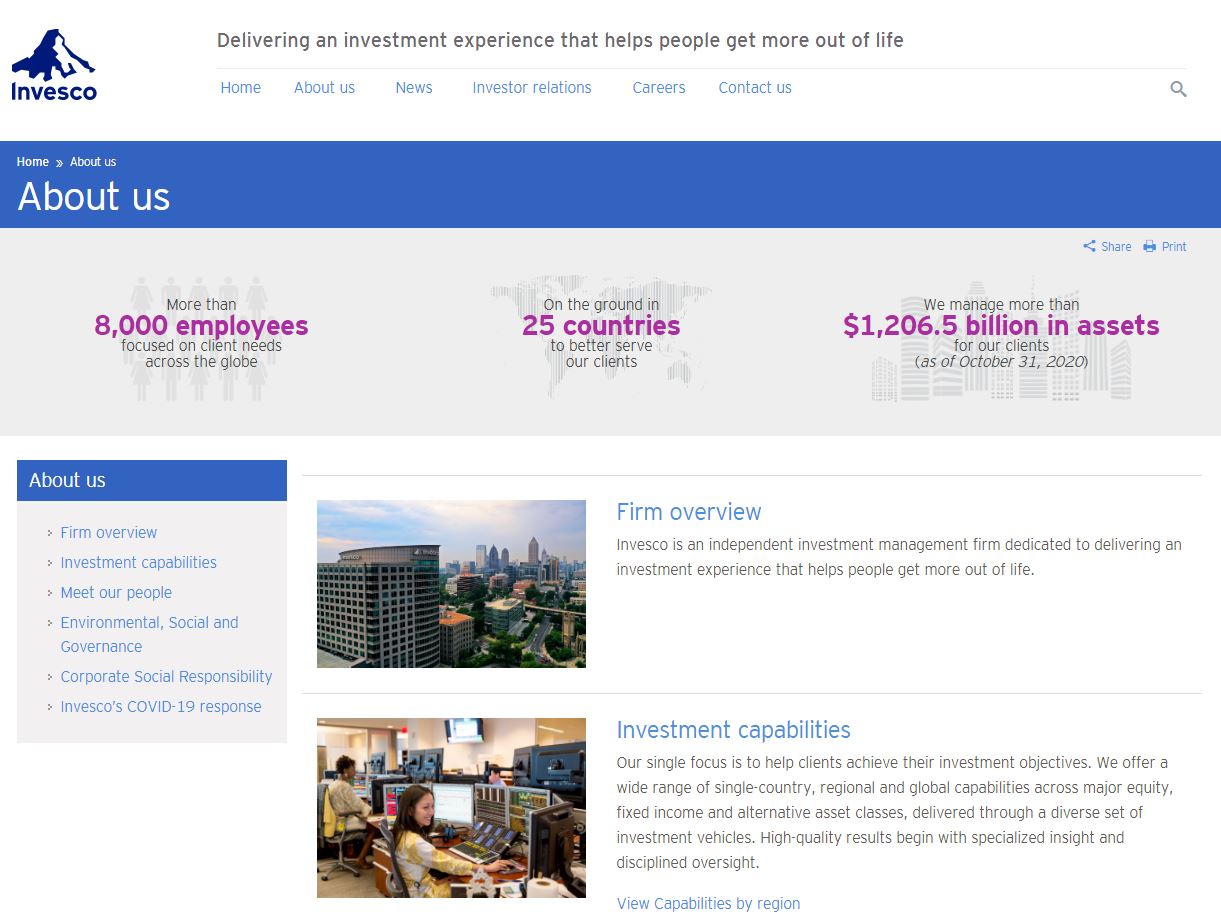Click the Investment capabilities heading link
This screenshot has height=915, width=1221.
coord(733,730)
